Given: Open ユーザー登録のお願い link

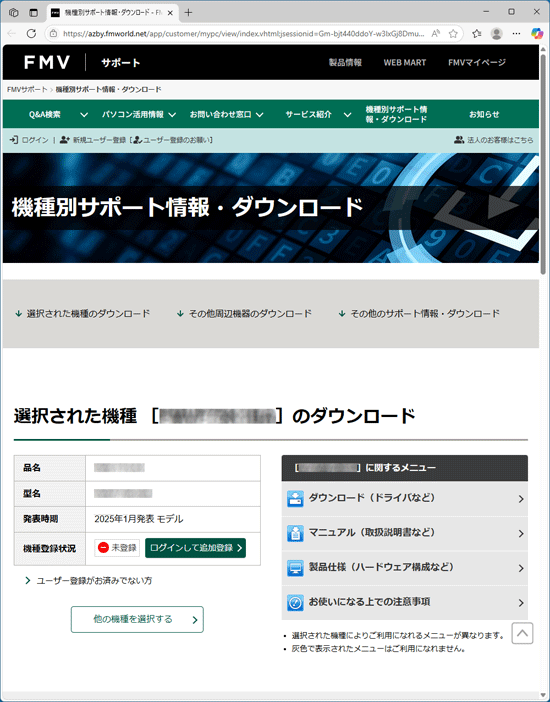Looking at the screenshot, I should pyautogui.click(x=176, y=140).
